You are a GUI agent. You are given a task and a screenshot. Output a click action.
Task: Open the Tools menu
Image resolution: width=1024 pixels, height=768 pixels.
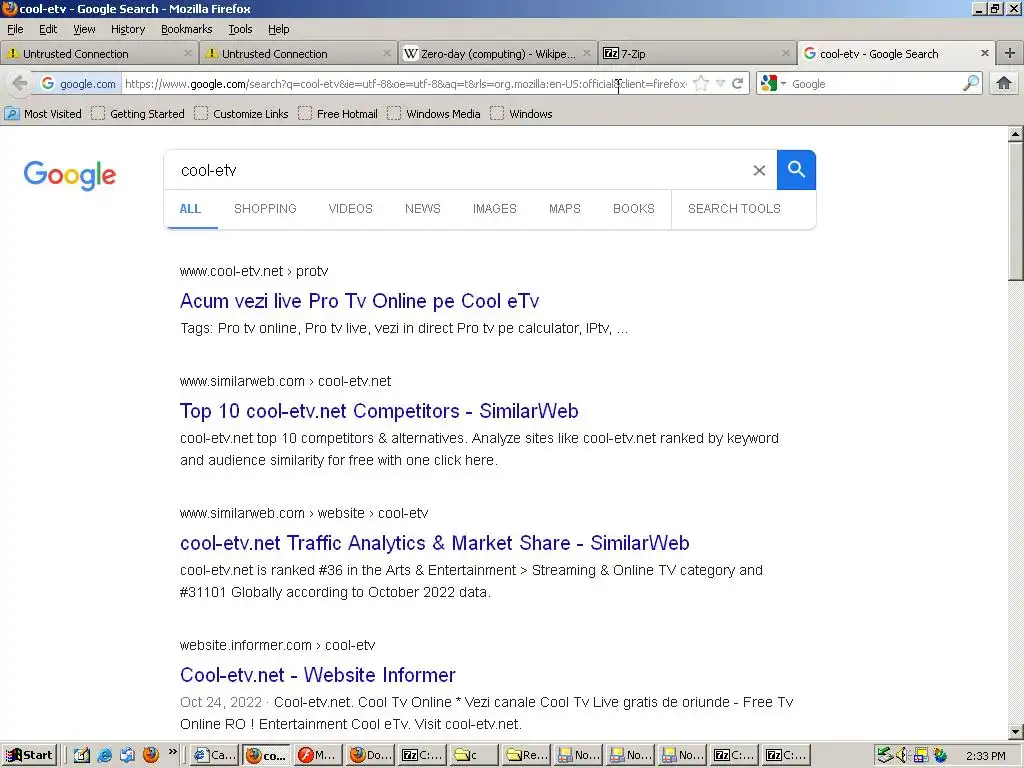coord(240,29)
